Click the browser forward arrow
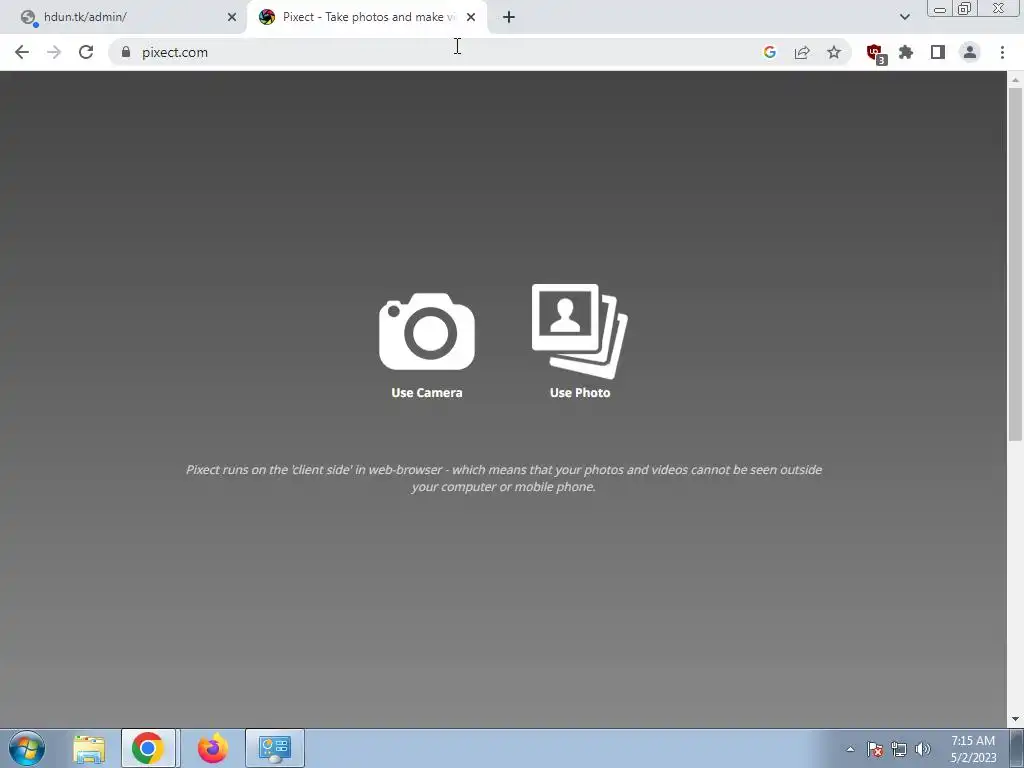This screenshot has height=768, width=1024. (54, 52)
